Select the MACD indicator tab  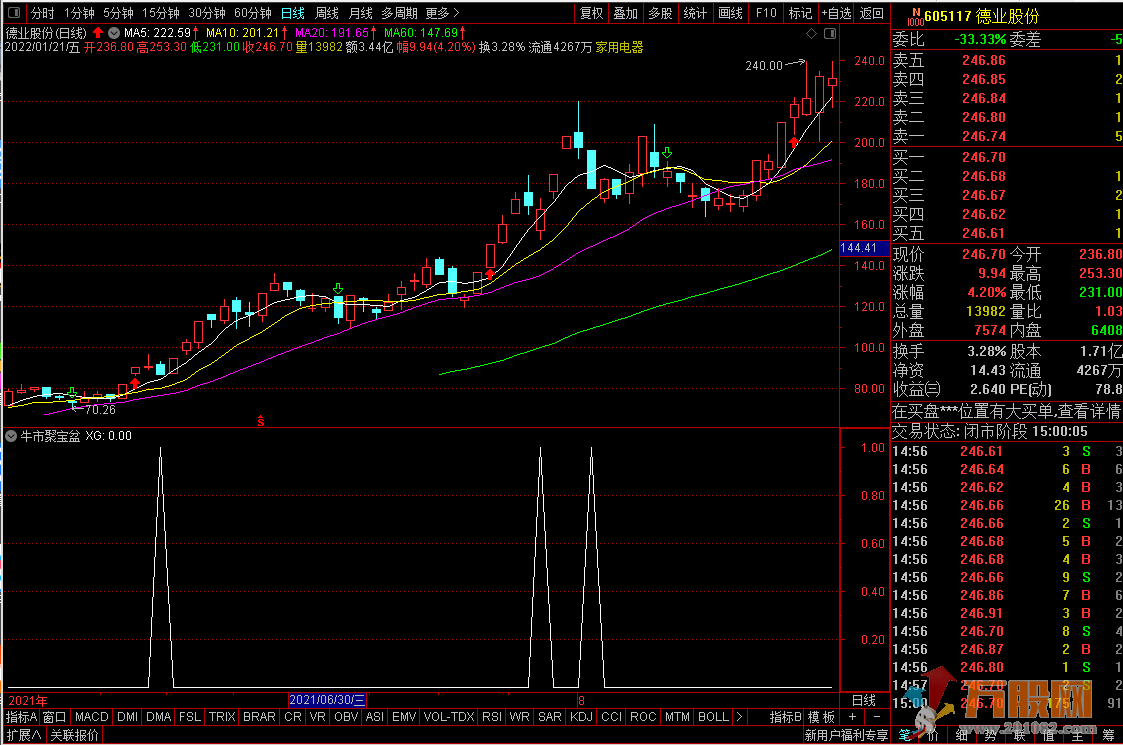[92, 716]
